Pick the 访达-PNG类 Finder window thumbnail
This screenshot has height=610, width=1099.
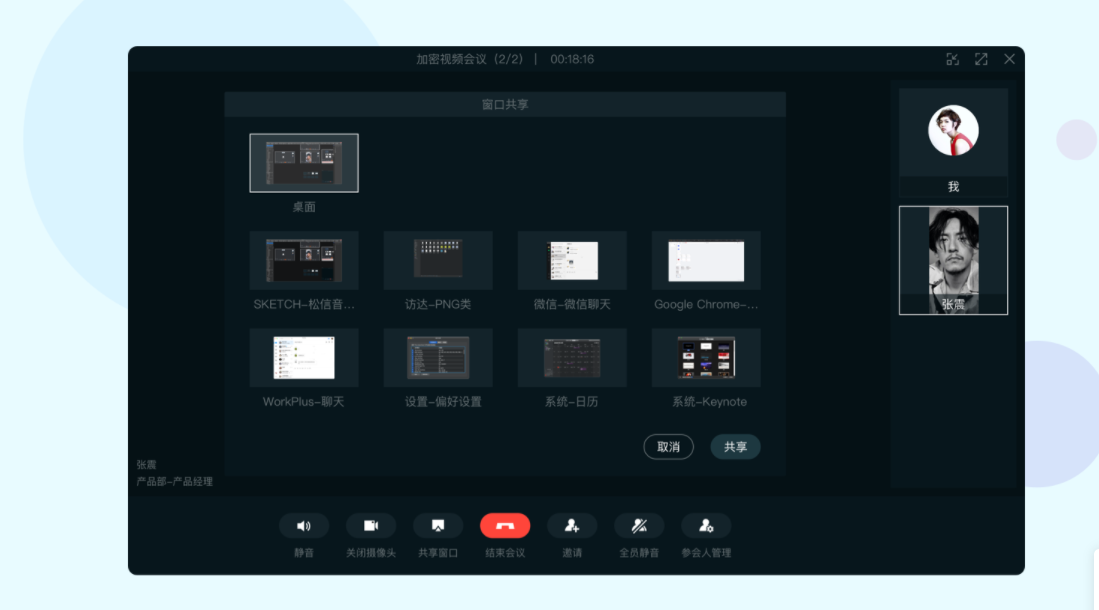click(438, 260)
